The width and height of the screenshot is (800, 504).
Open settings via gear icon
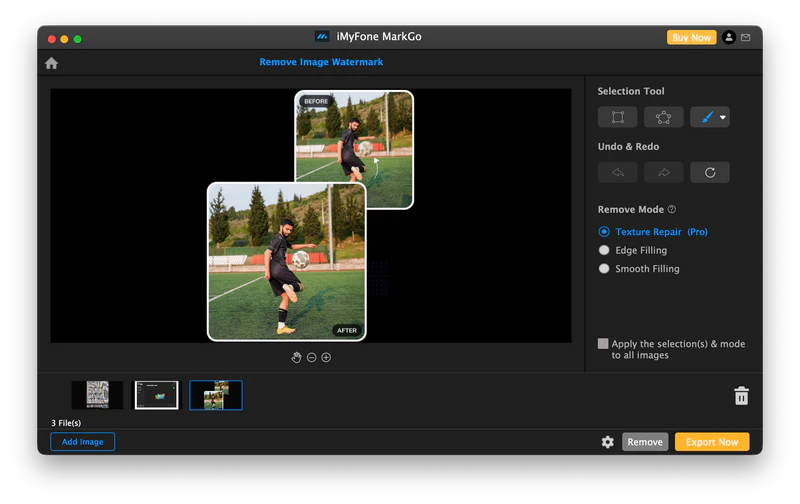607,442
